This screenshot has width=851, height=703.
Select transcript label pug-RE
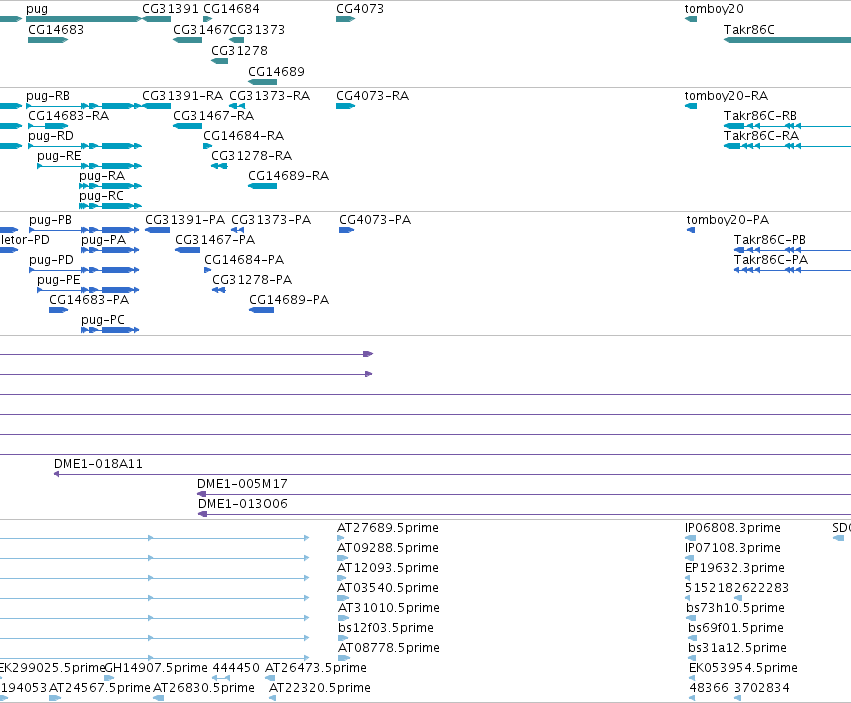pos(59,156)
